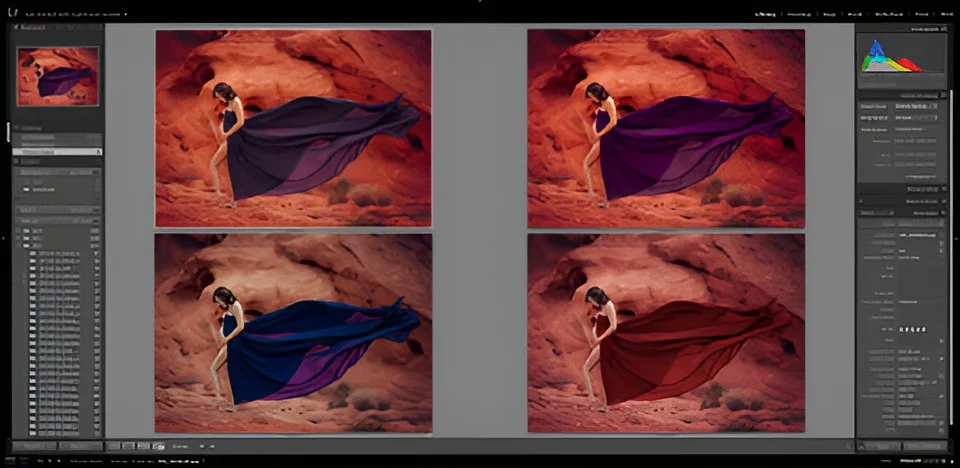This screenshot has height=468, width=960.
Task: Select the Survey view icon
Action: pos(160,446)
